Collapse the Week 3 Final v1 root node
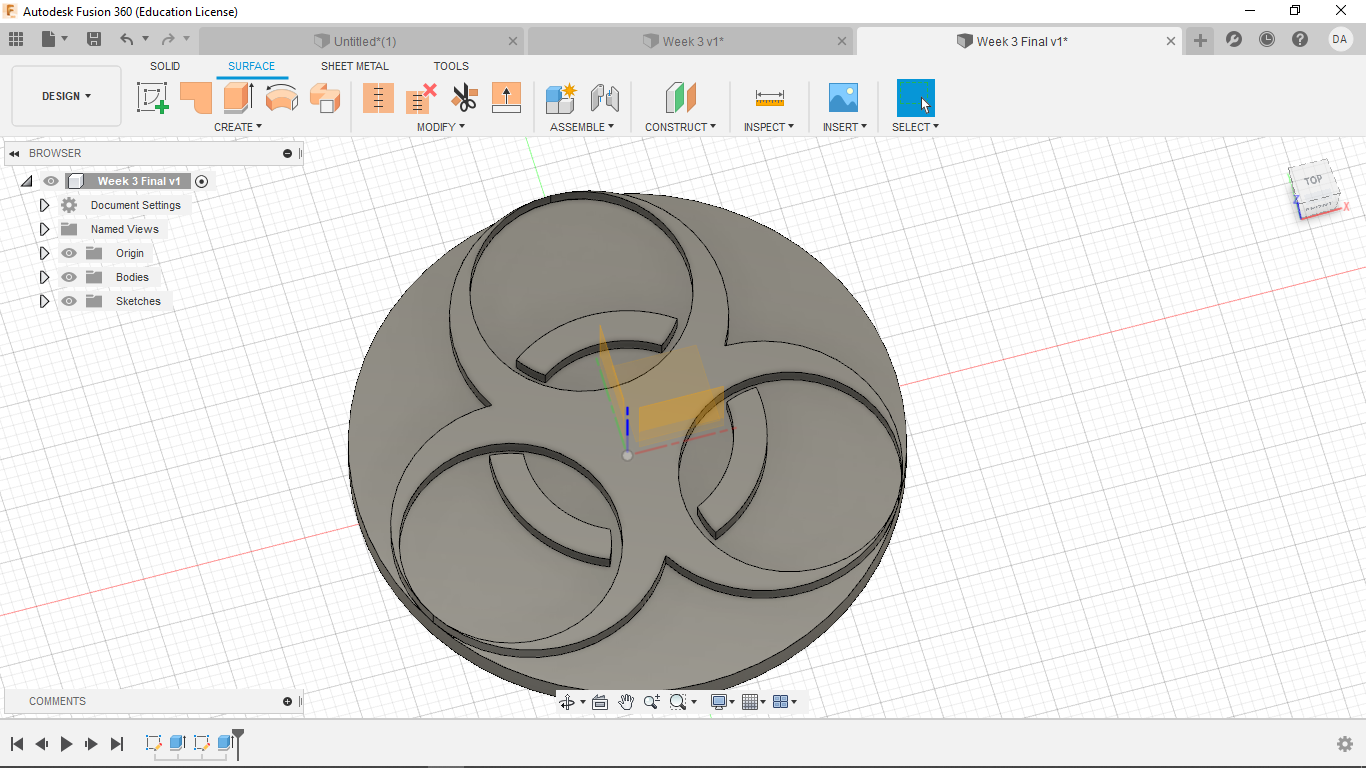The height and width of the screenshot is (768, 1366). click(27, 181)
